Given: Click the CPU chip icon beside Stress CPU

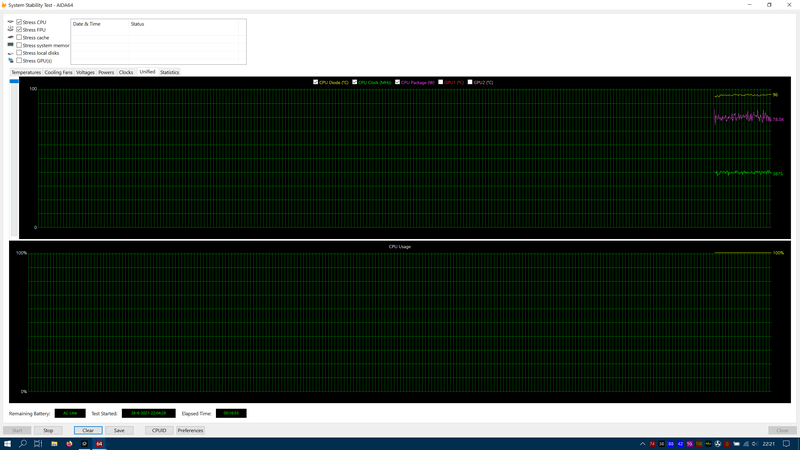Looking at the screenshot, I should pyautogui.click(x=11, y=22).
